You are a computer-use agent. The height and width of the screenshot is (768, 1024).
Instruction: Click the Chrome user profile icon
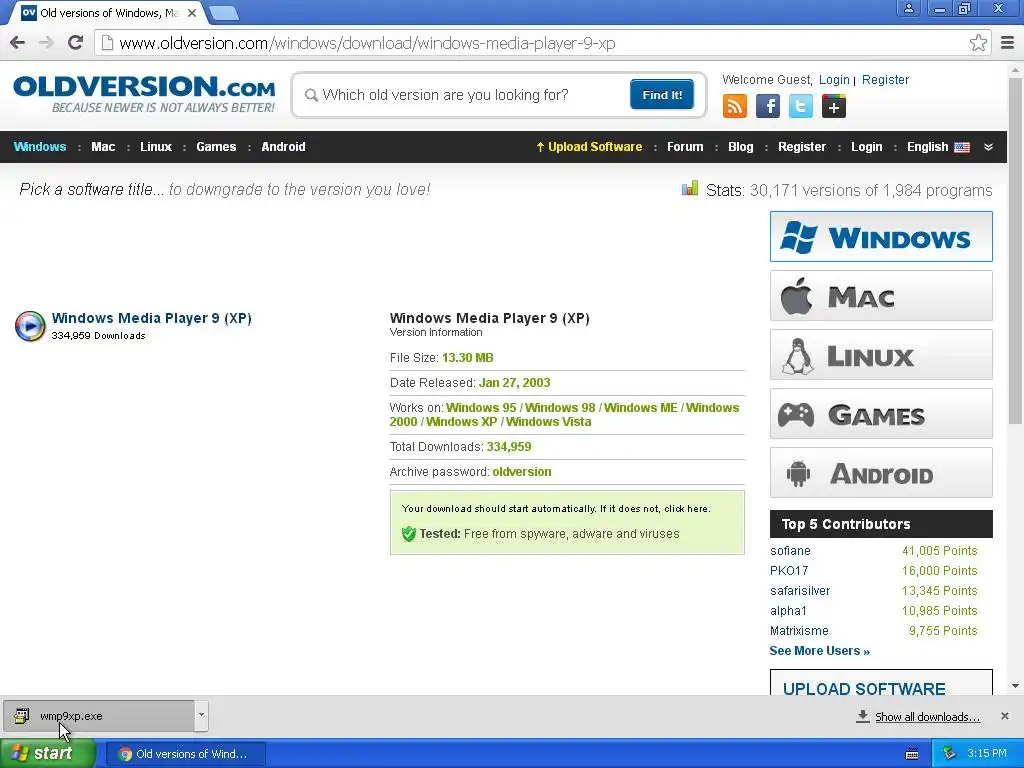pos(908,8)
